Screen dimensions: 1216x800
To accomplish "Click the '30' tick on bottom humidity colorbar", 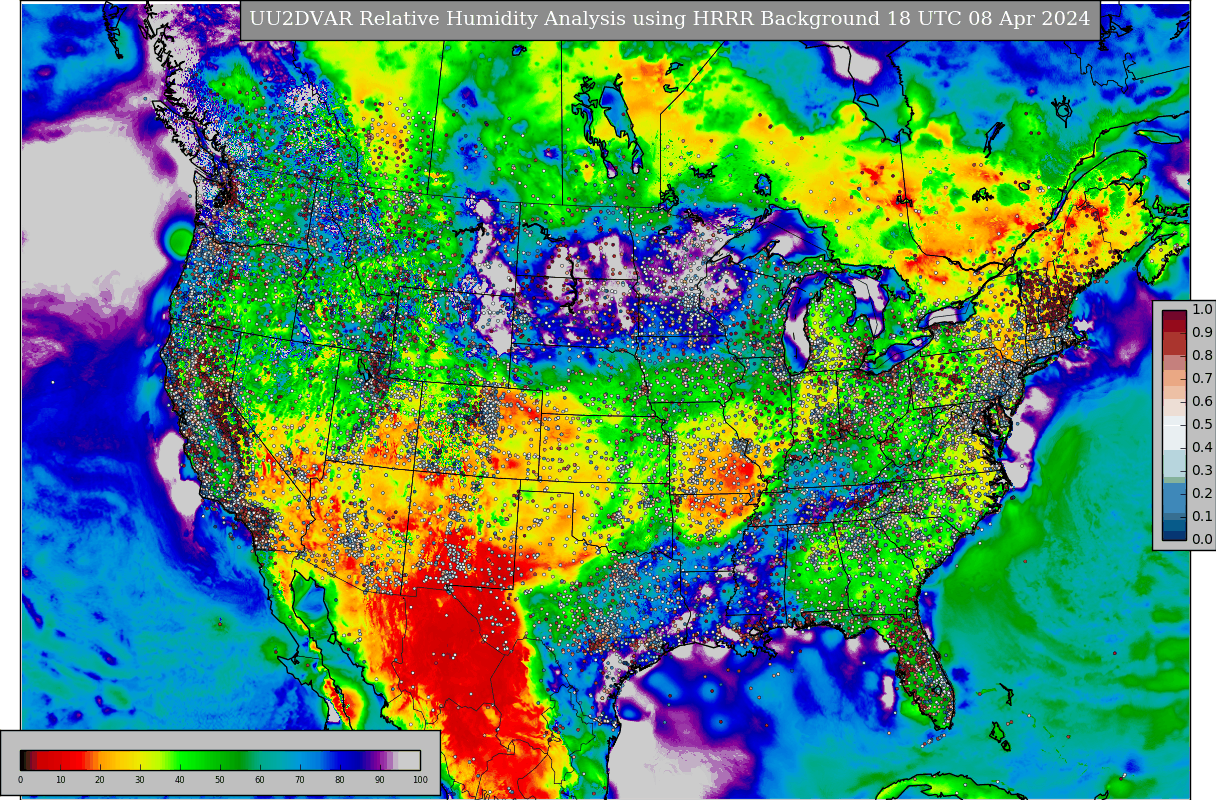I will [x=139, y=780].
